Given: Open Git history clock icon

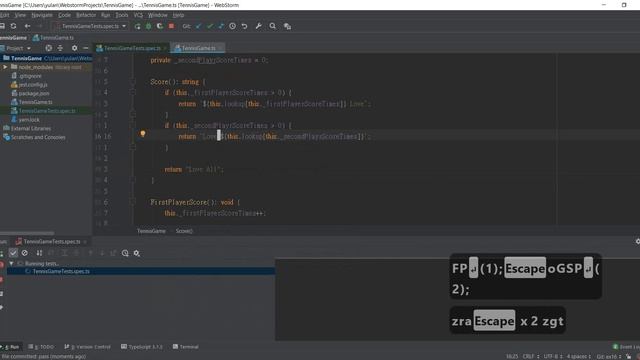Looking at the screenshot, I should pos(232,26).
